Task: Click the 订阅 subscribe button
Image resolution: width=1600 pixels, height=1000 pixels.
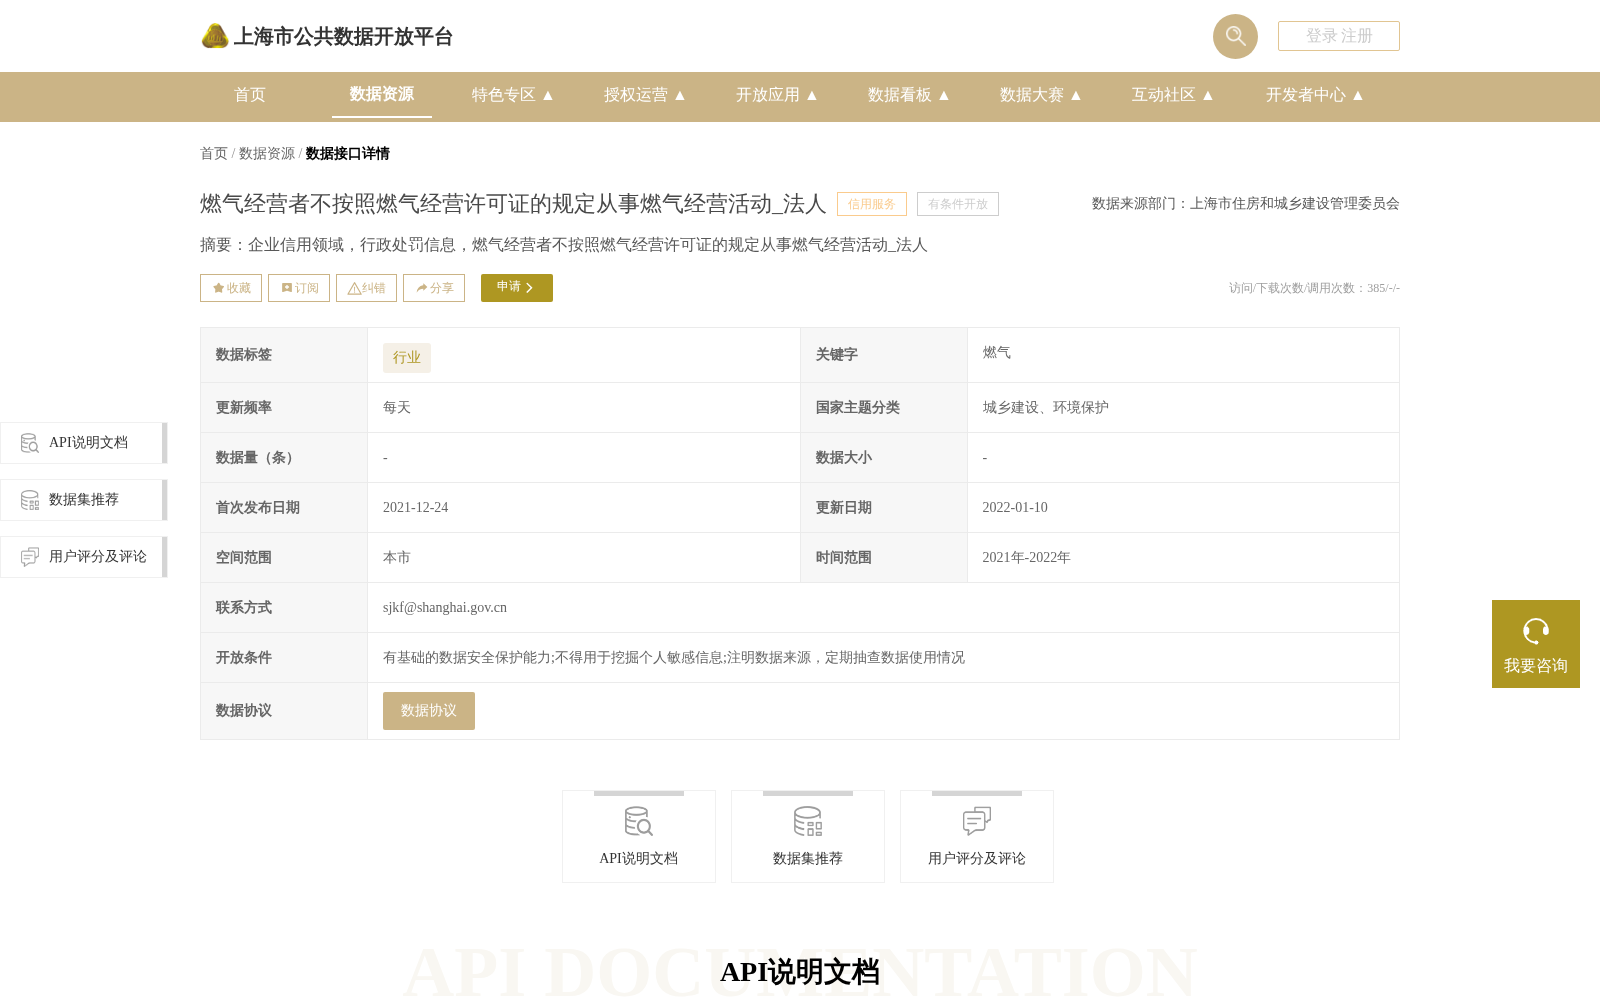Action: 299,288
